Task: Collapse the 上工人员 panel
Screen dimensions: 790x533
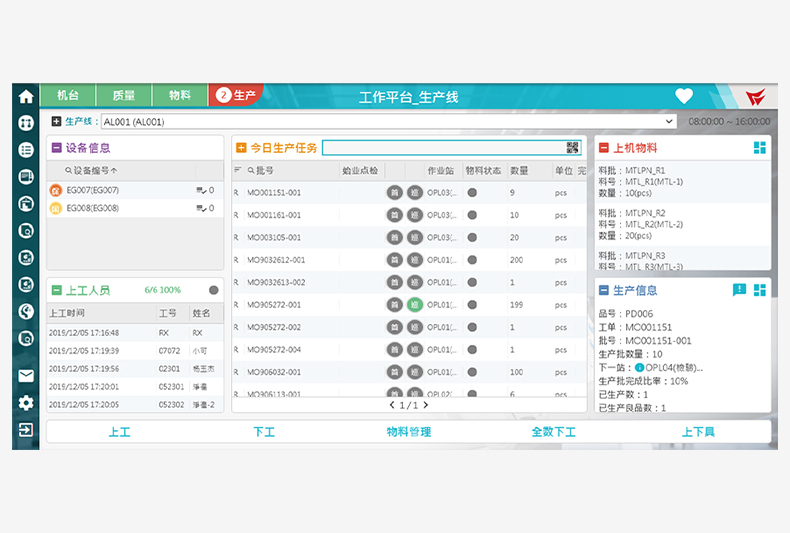Action: (56, 290)
